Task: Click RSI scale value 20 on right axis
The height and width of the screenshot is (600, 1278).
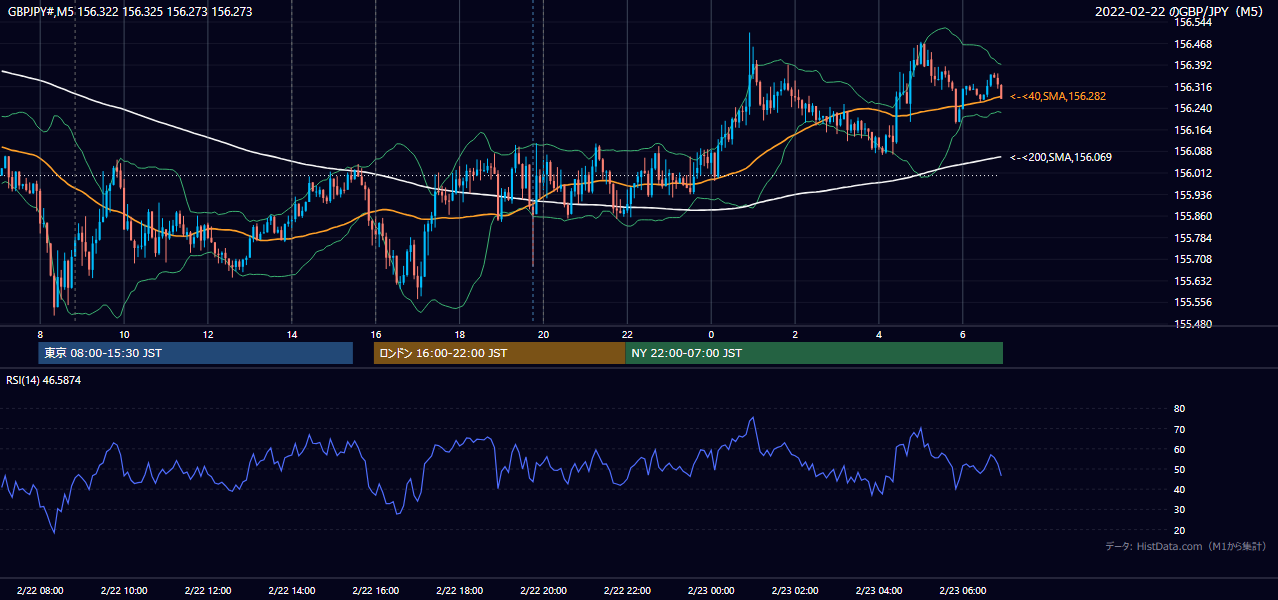Action: pos(1179,530)
